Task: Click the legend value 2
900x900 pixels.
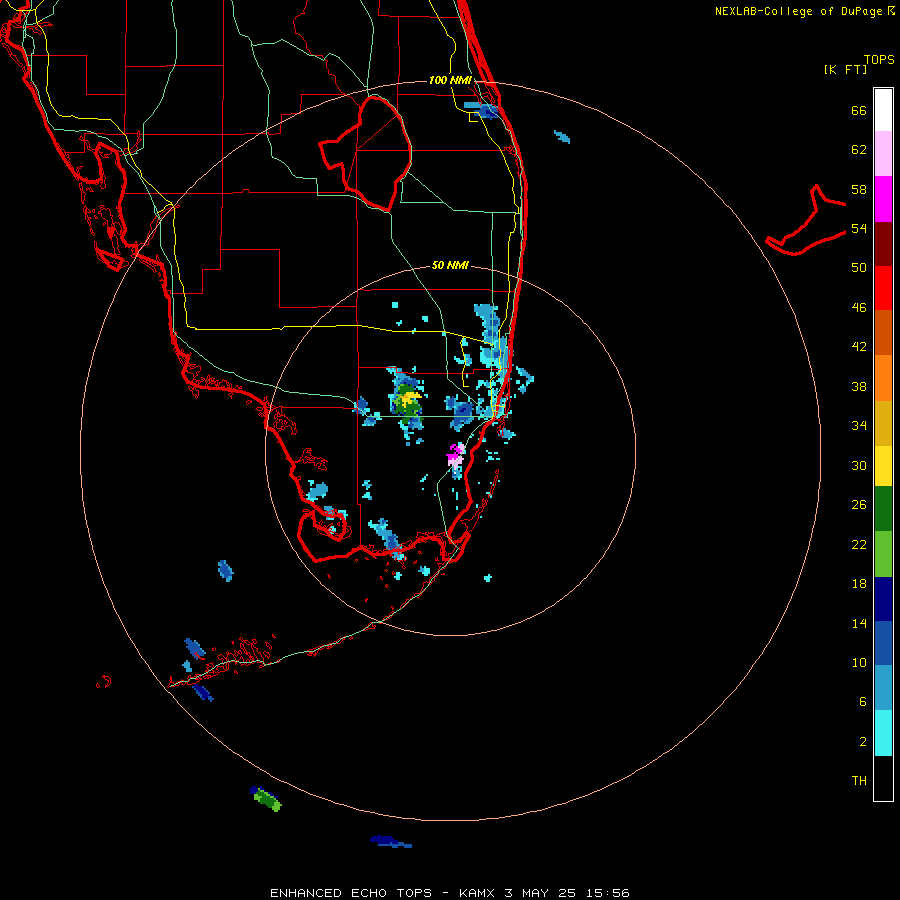Action: (x=863, y=742)
